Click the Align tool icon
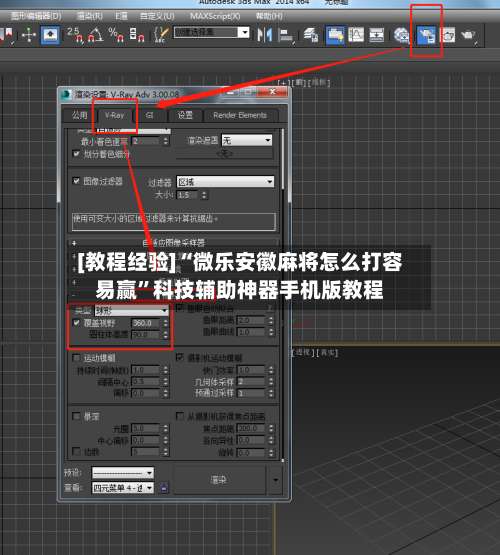The width and height of the screenshot is (500, 555). pos(286,36)
